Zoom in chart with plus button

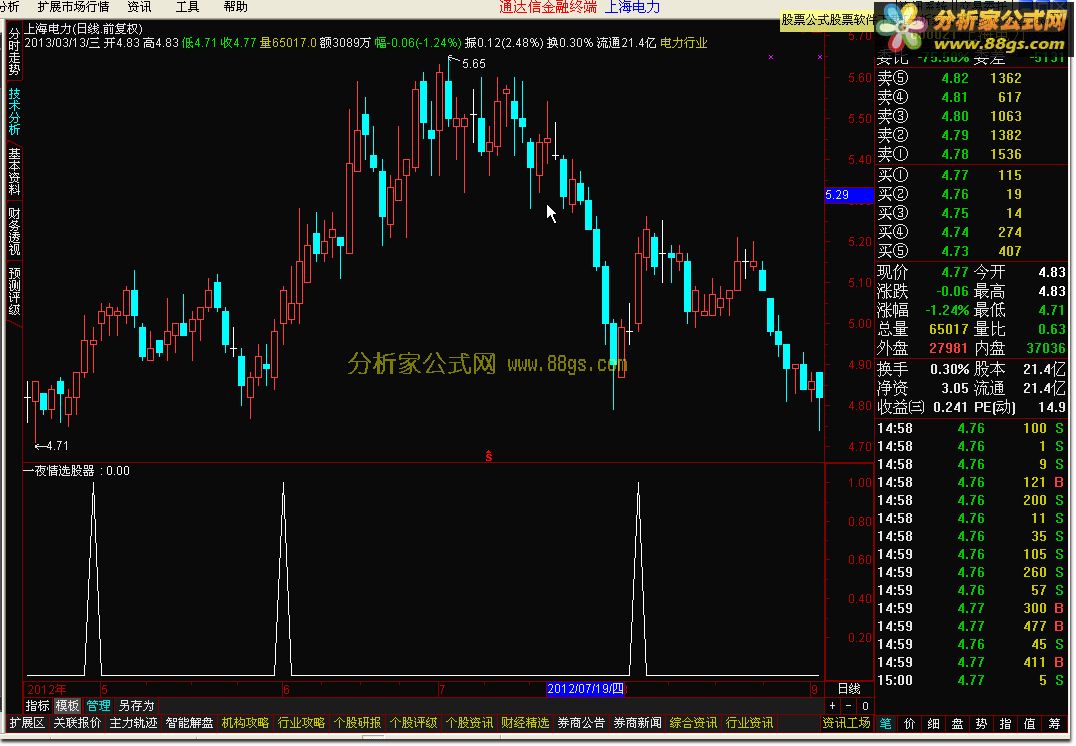pyautogui.click(x=832, y=706)
